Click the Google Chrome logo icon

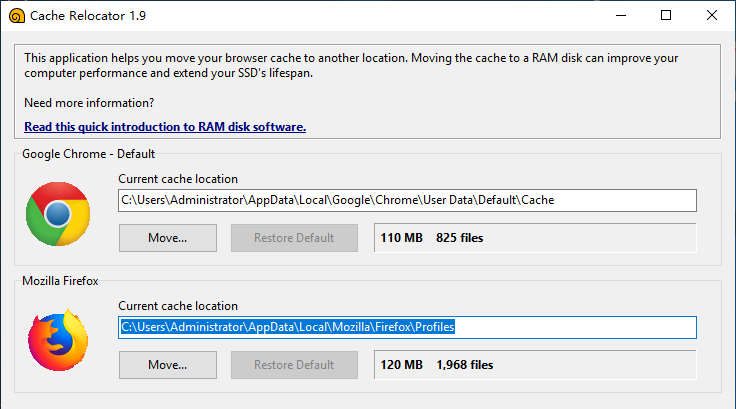click(x=57, y=213)
